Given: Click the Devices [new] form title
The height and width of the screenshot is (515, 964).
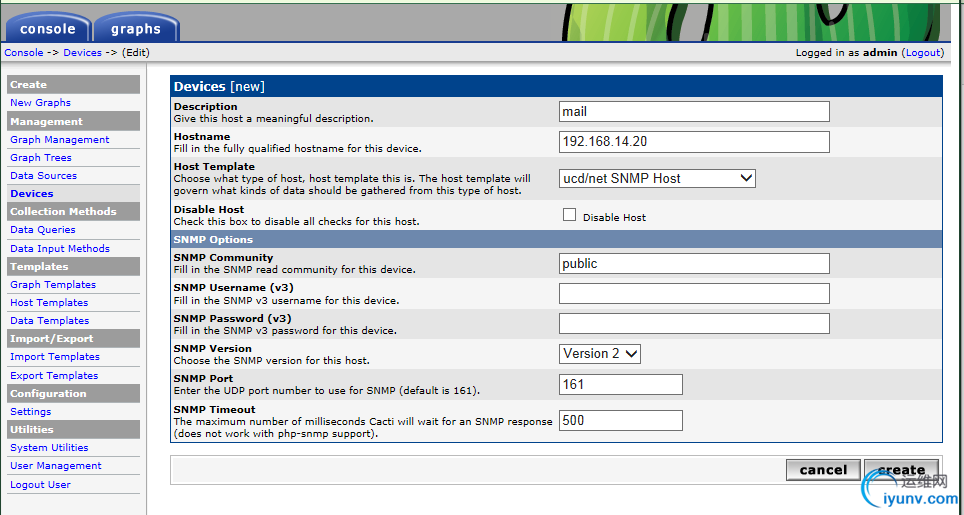Looking at the screenshot, I should (219, 87).
